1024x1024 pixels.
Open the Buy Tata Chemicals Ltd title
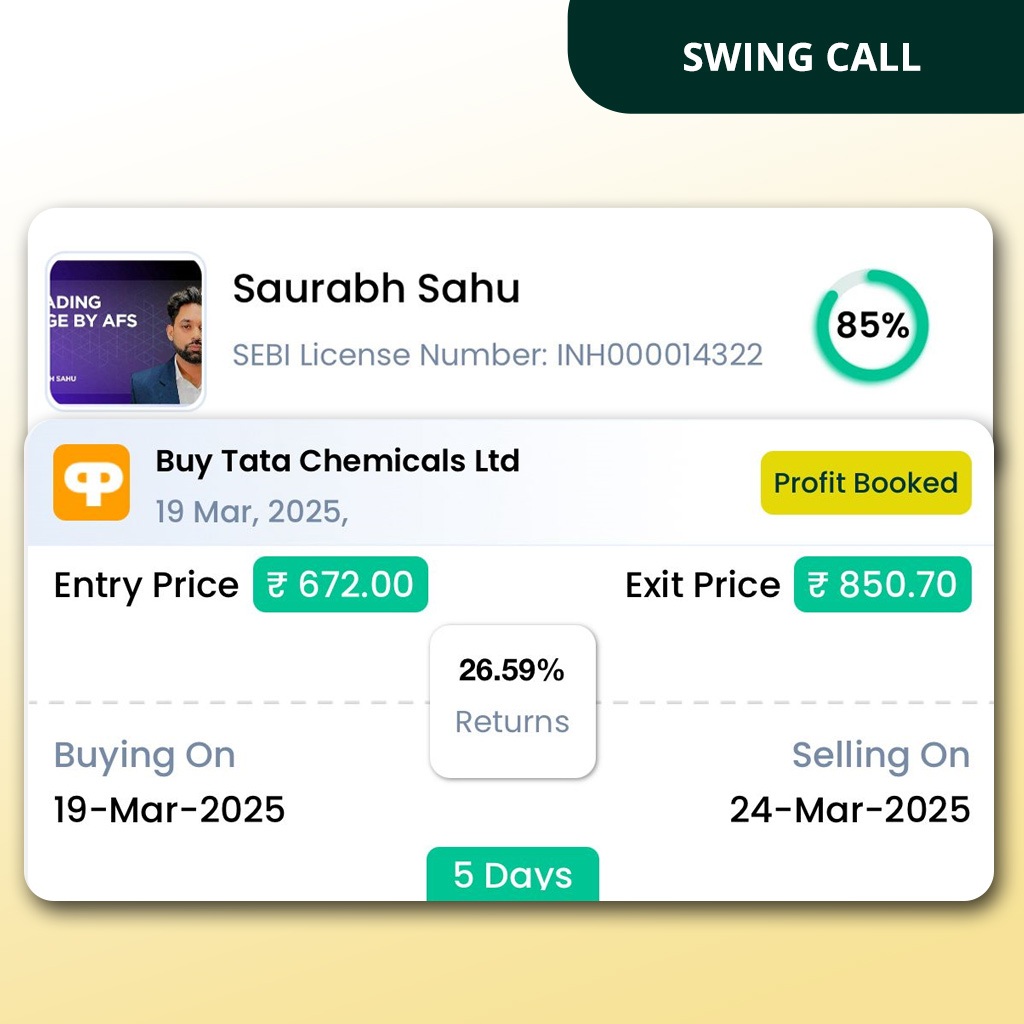click(x=338, y=462)
